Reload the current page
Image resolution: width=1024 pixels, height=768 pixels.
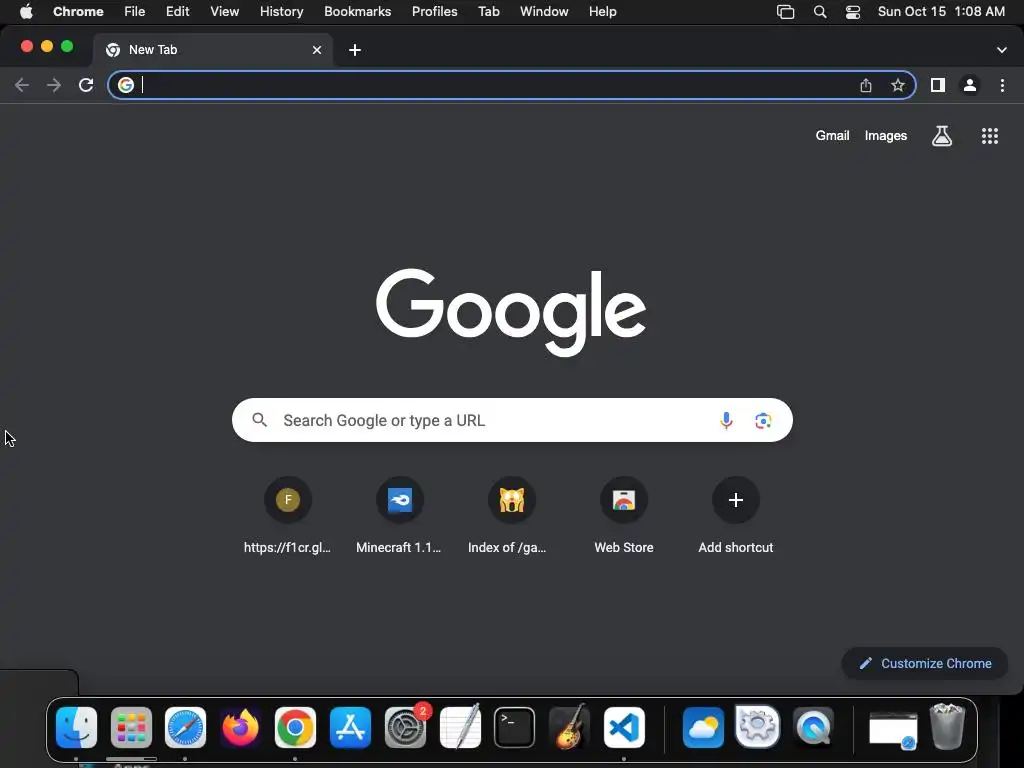click(x=86, y=85)
